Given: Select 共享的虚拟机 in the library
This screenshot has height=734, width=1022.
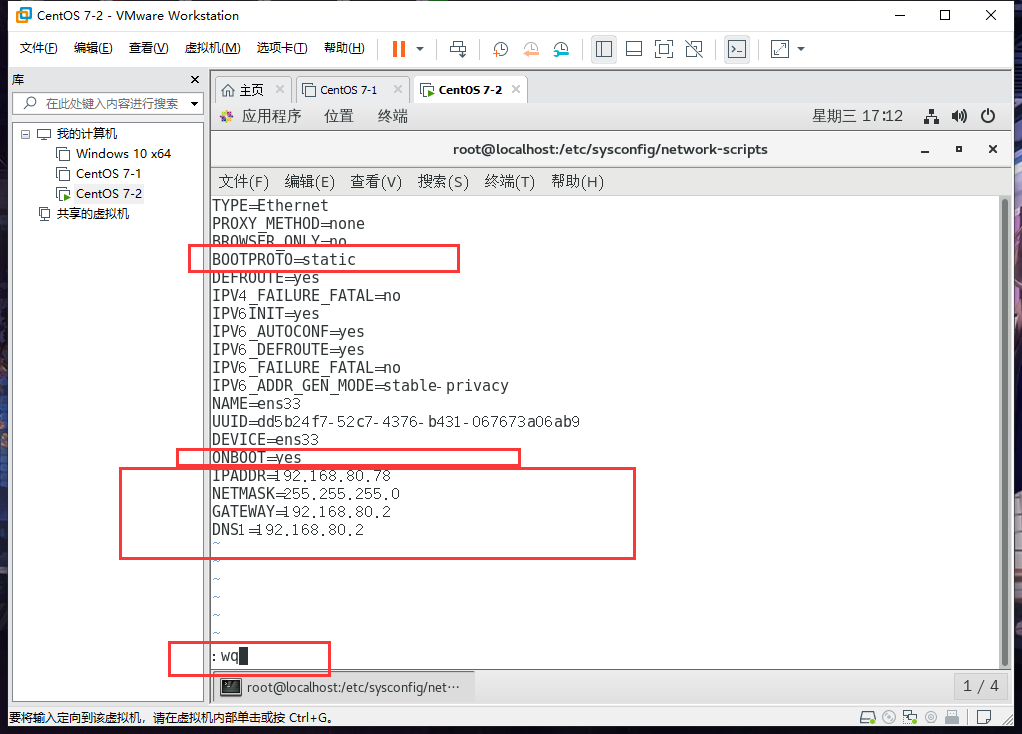Looking at the screenshot, I should pos(93,214).
